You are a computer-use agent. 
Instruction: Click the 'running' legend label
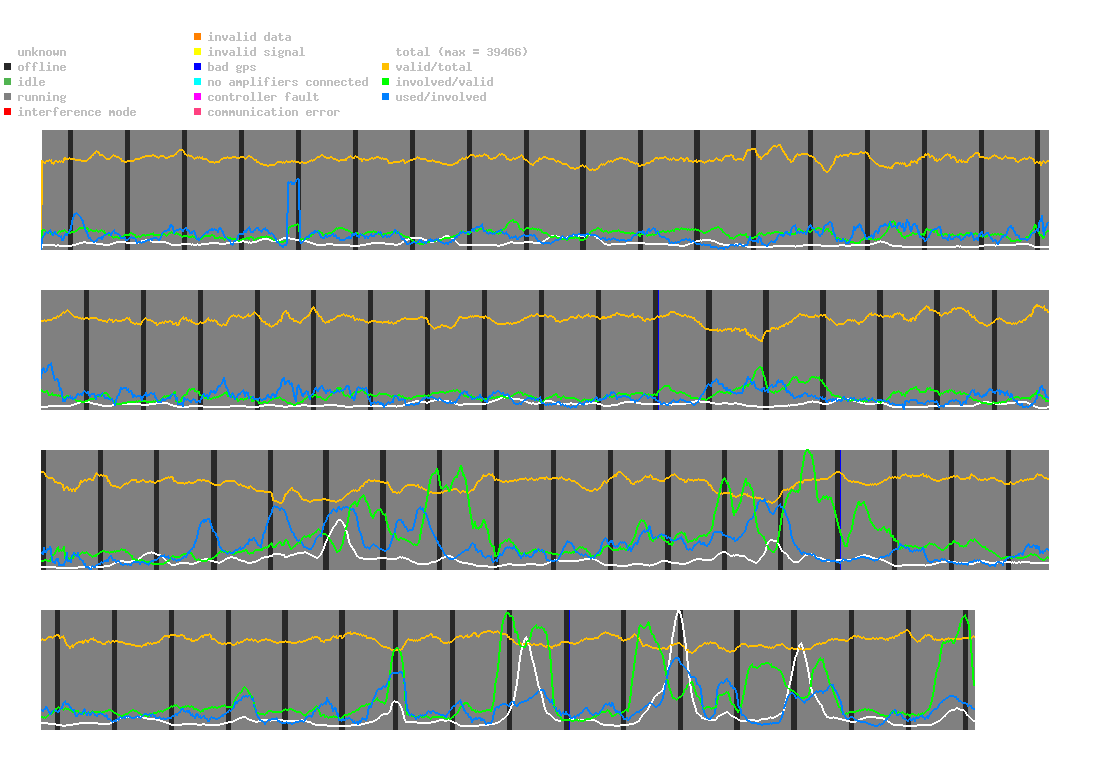[42, 97]
